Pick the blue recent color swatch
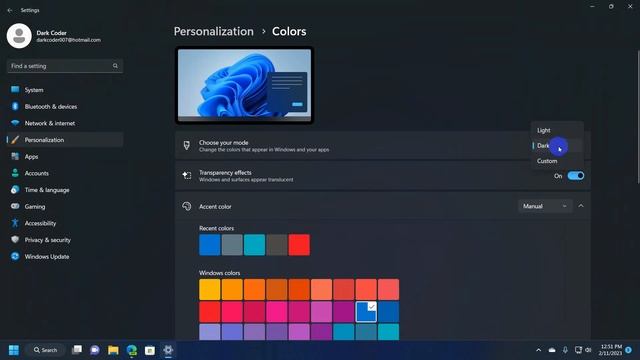 (210, 245)
